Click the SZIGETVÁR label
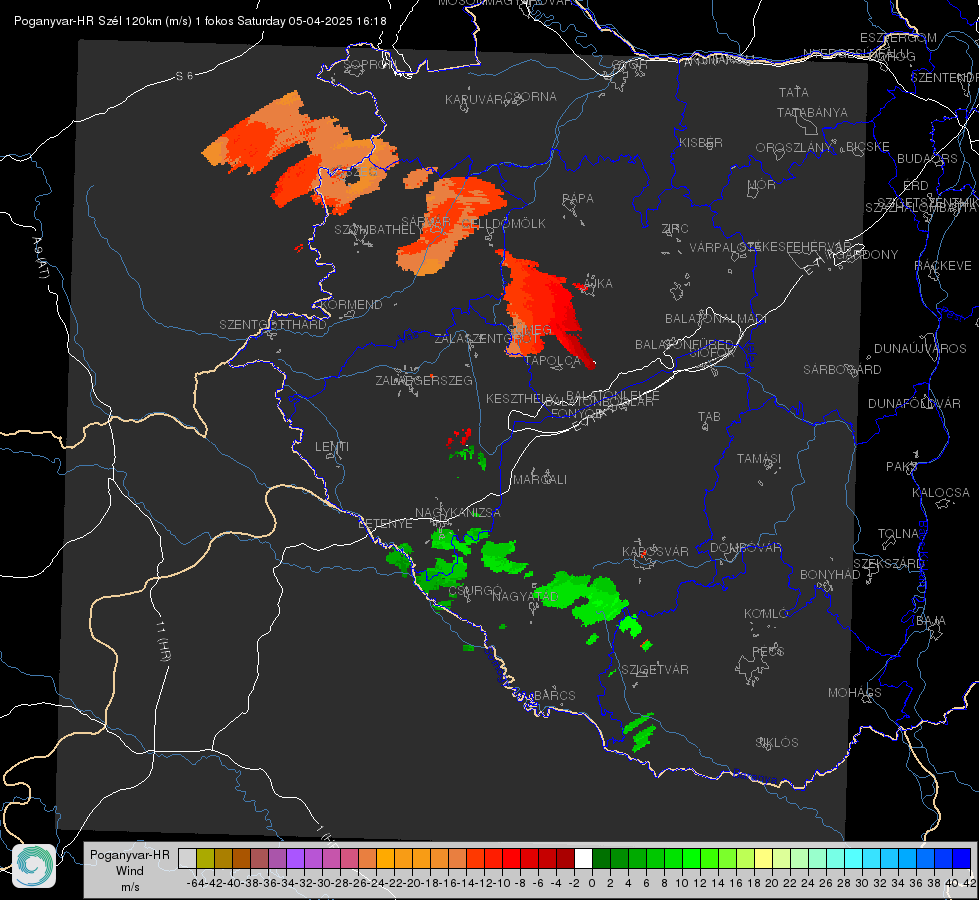The height and width of the screenshot is (900, 979). (x=655, y=670)
